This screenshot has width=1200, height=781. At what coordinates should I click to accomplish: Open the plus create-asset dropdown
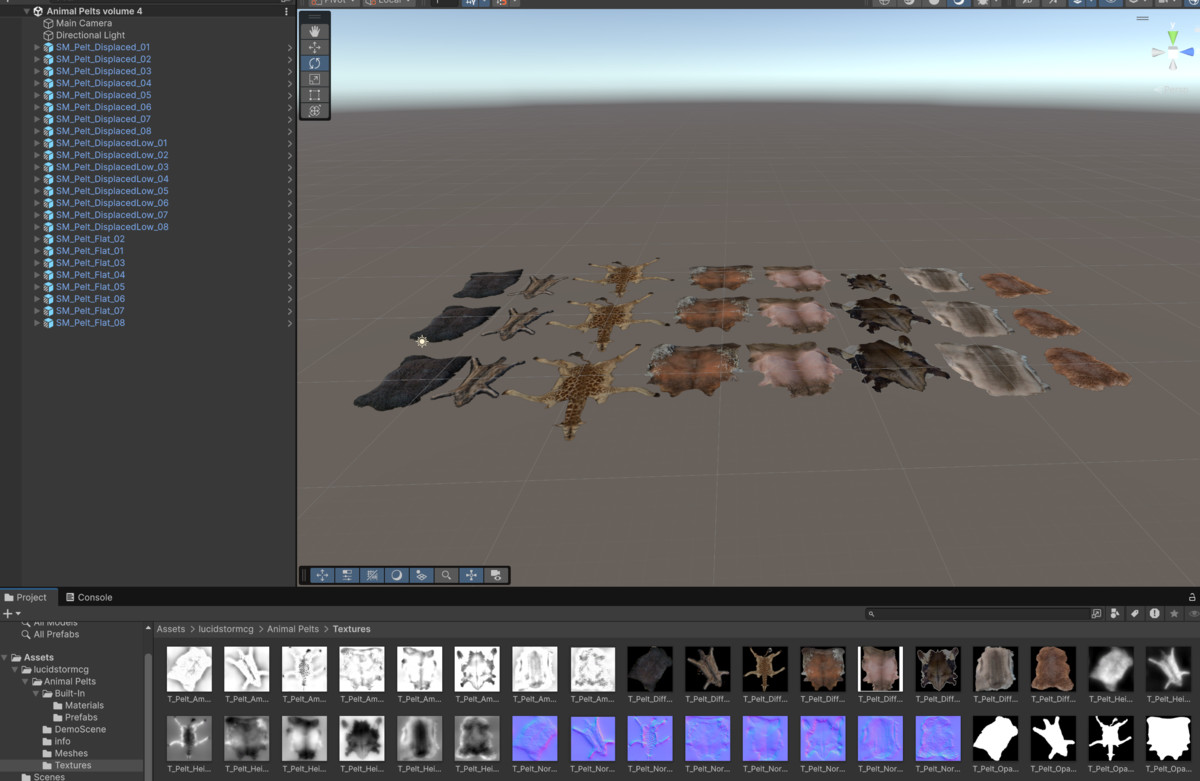coord(11,613)
